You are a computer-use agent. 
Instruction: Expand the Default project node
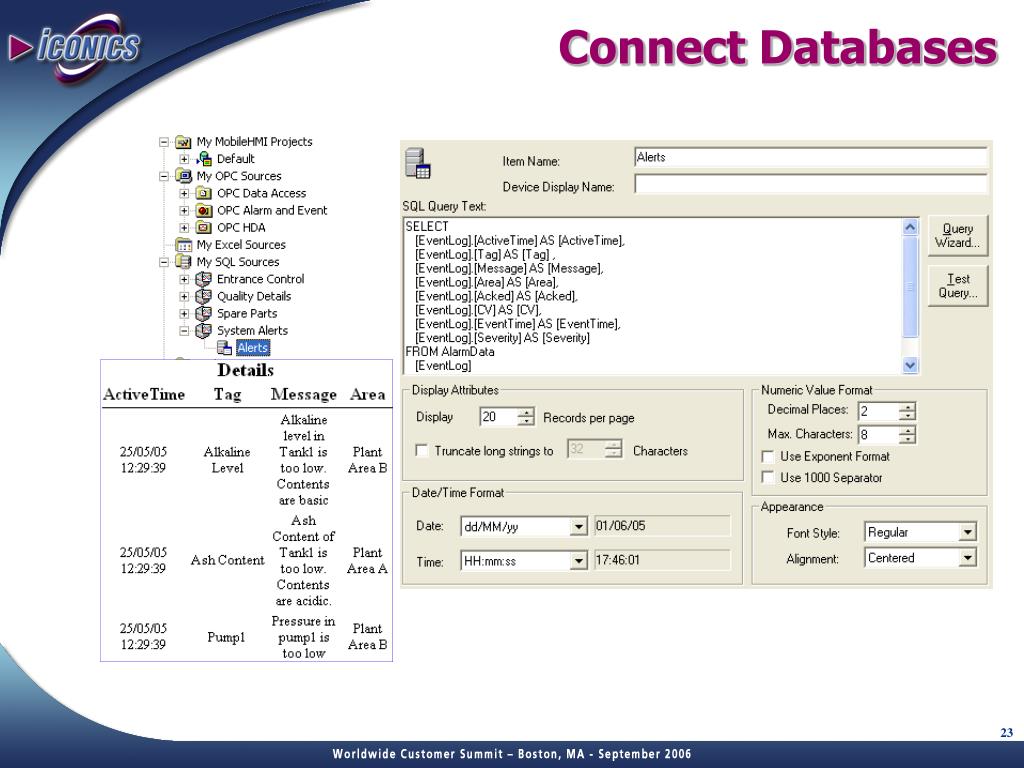184,159
